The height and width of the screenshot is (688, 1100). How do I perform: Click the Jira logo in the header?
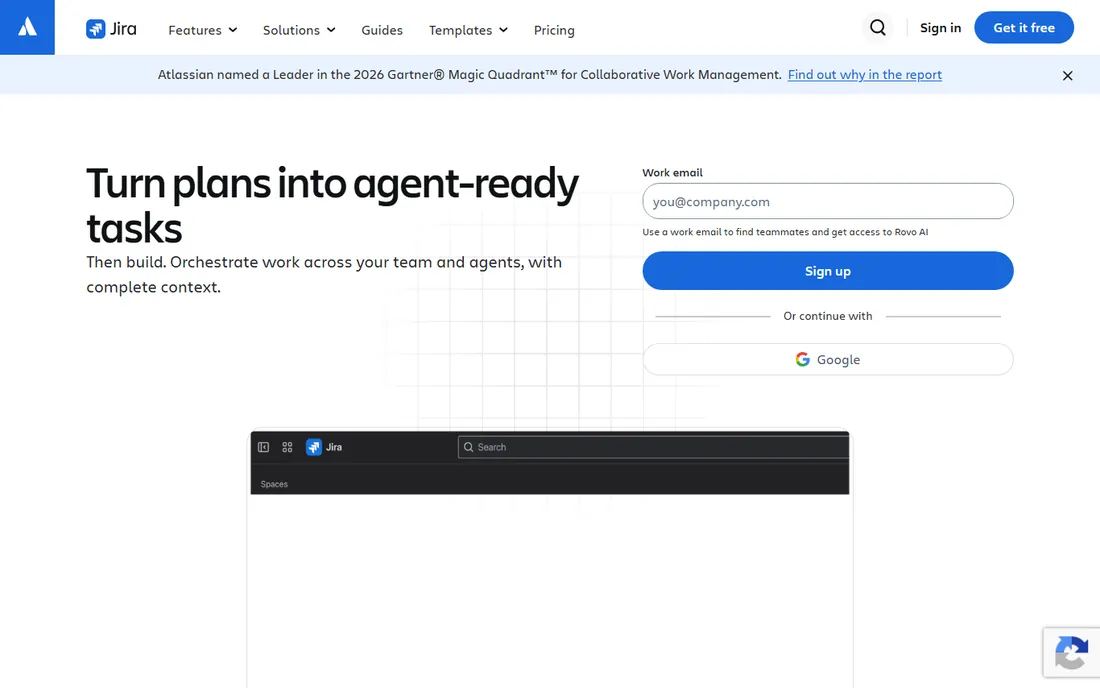[x=111, y=29]
